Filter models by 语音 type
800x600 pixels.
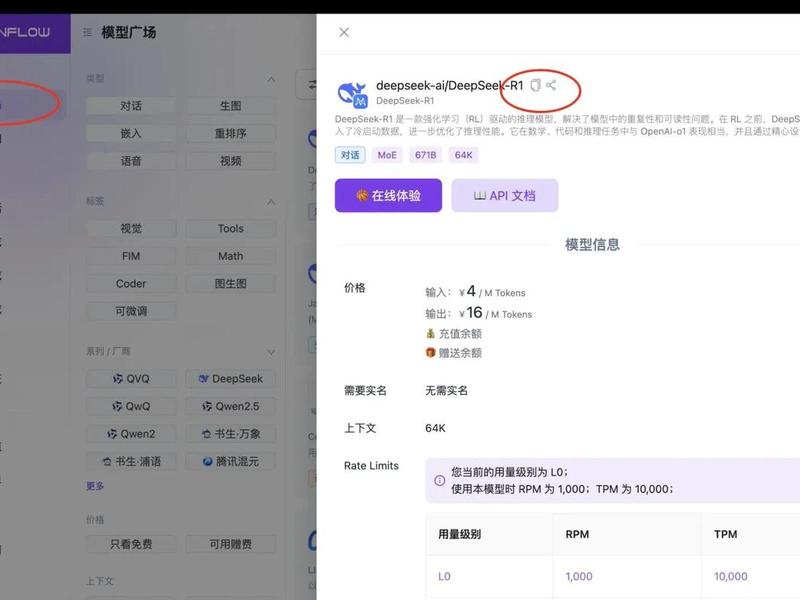[x=131, y=161]
